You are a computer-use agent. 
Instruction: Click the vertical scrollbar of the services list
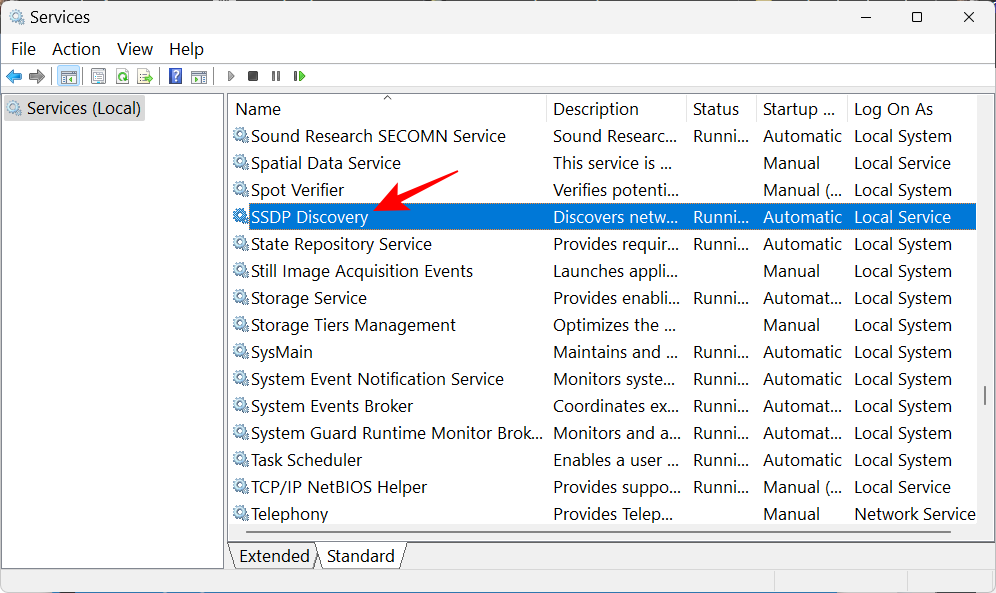(986, 300)
